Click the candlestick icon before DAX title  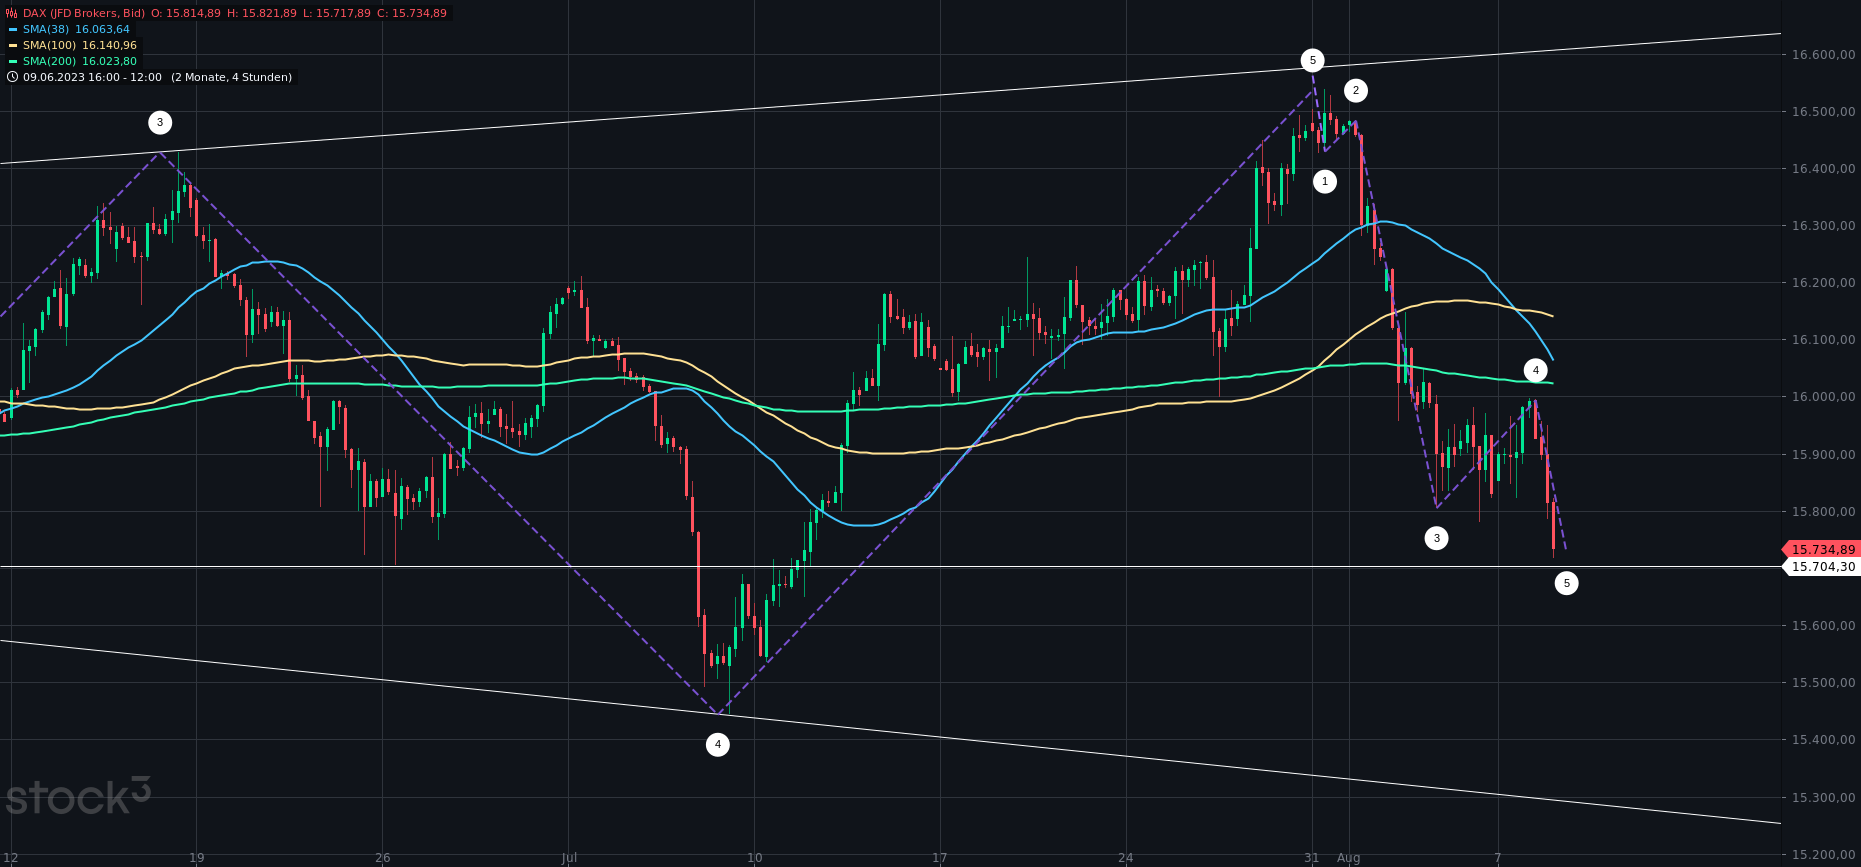tap(12, 13)
